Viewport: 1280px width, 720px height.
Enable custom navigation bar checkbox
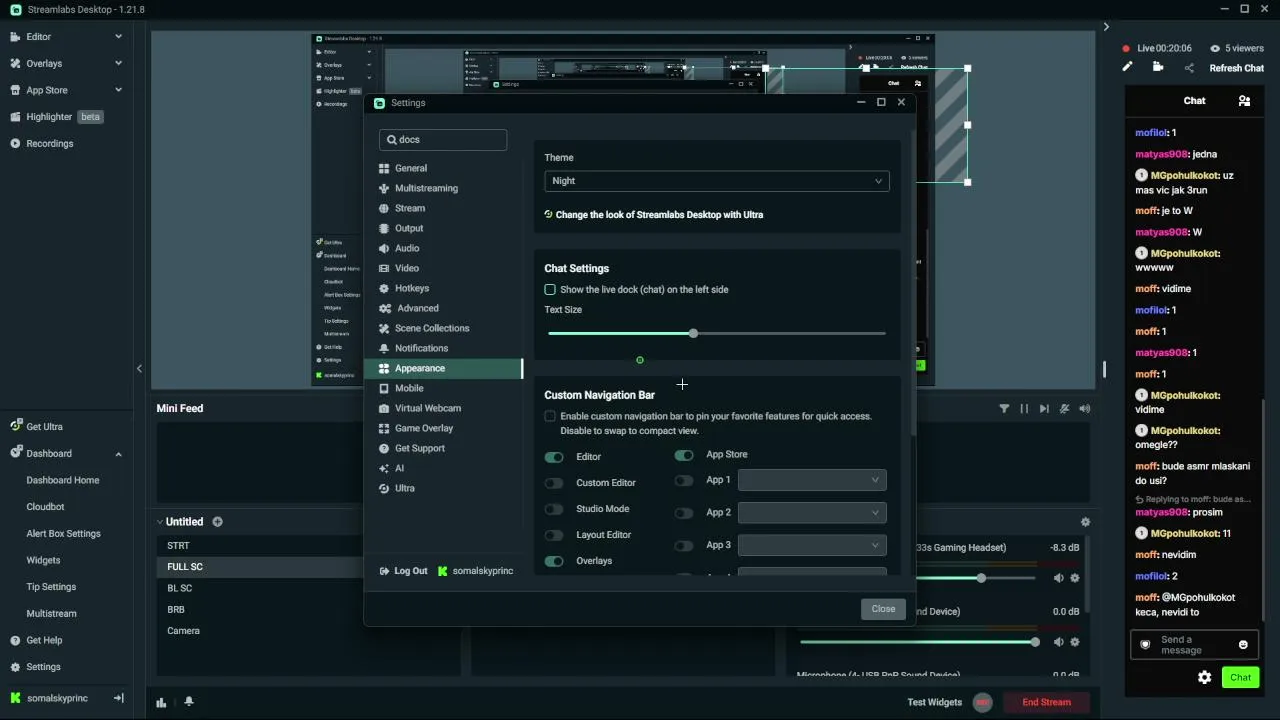pyautogui.click(x=550, y=416)
